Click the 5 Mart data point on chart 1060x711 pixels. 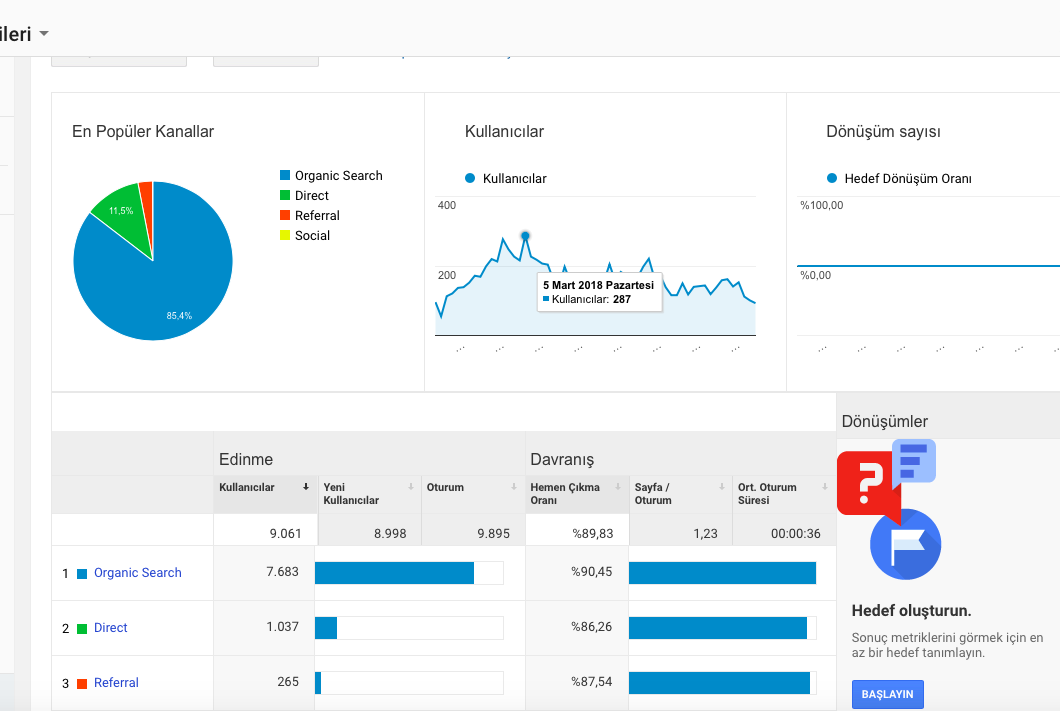pos(525,236)
